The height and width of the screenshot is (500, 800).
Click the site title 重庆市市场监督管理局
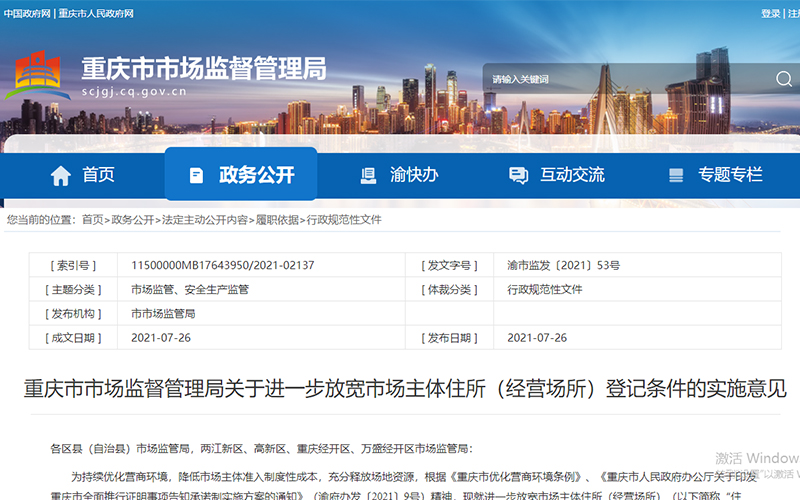click(204, 68)
